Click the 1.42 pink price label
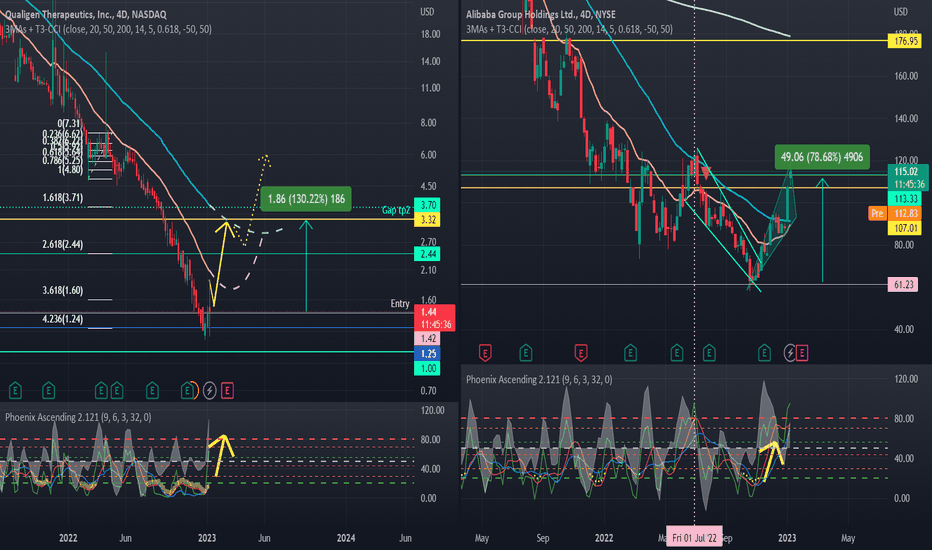 pos(427,338)
